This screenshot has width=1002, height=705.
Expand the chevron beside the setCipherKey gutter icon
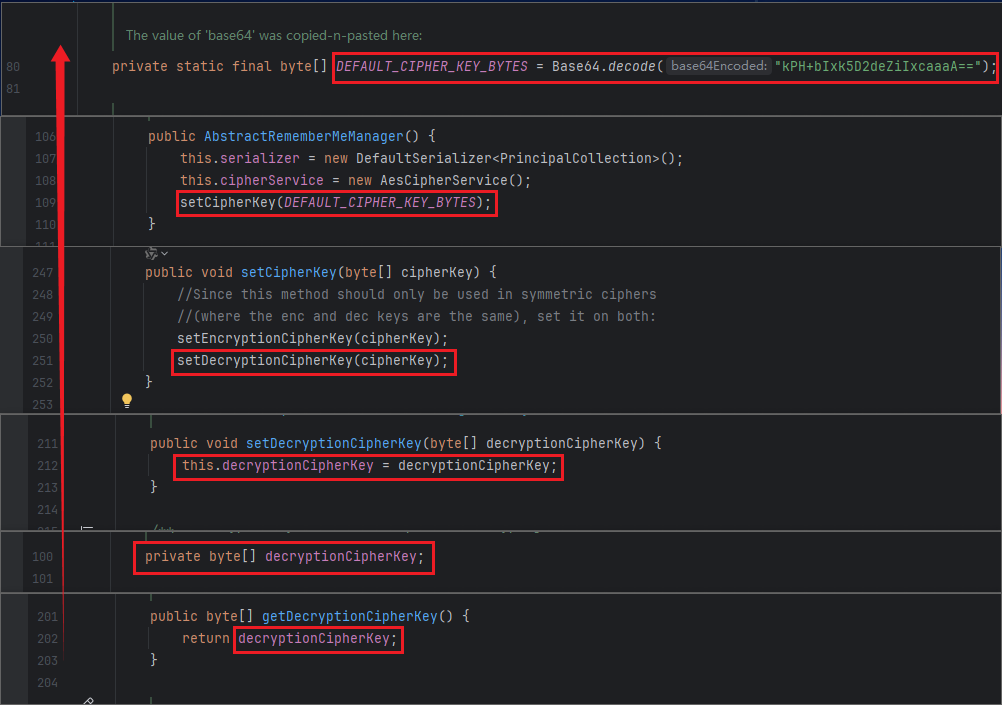coord(165,254)
